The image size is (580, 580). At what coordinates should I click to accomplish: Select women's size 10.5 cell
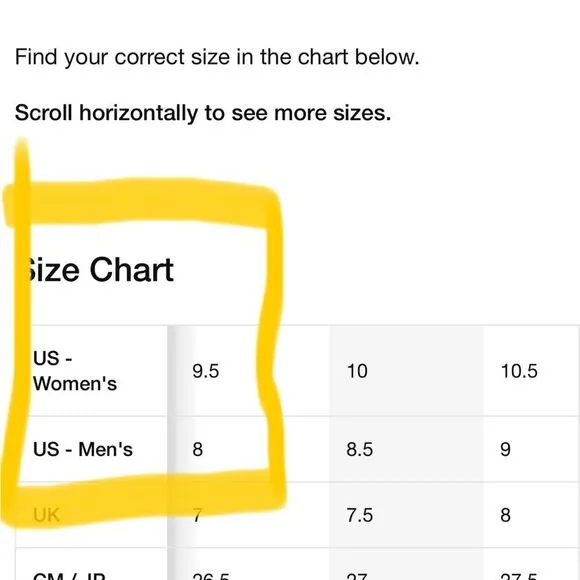[x=519, y=371]
